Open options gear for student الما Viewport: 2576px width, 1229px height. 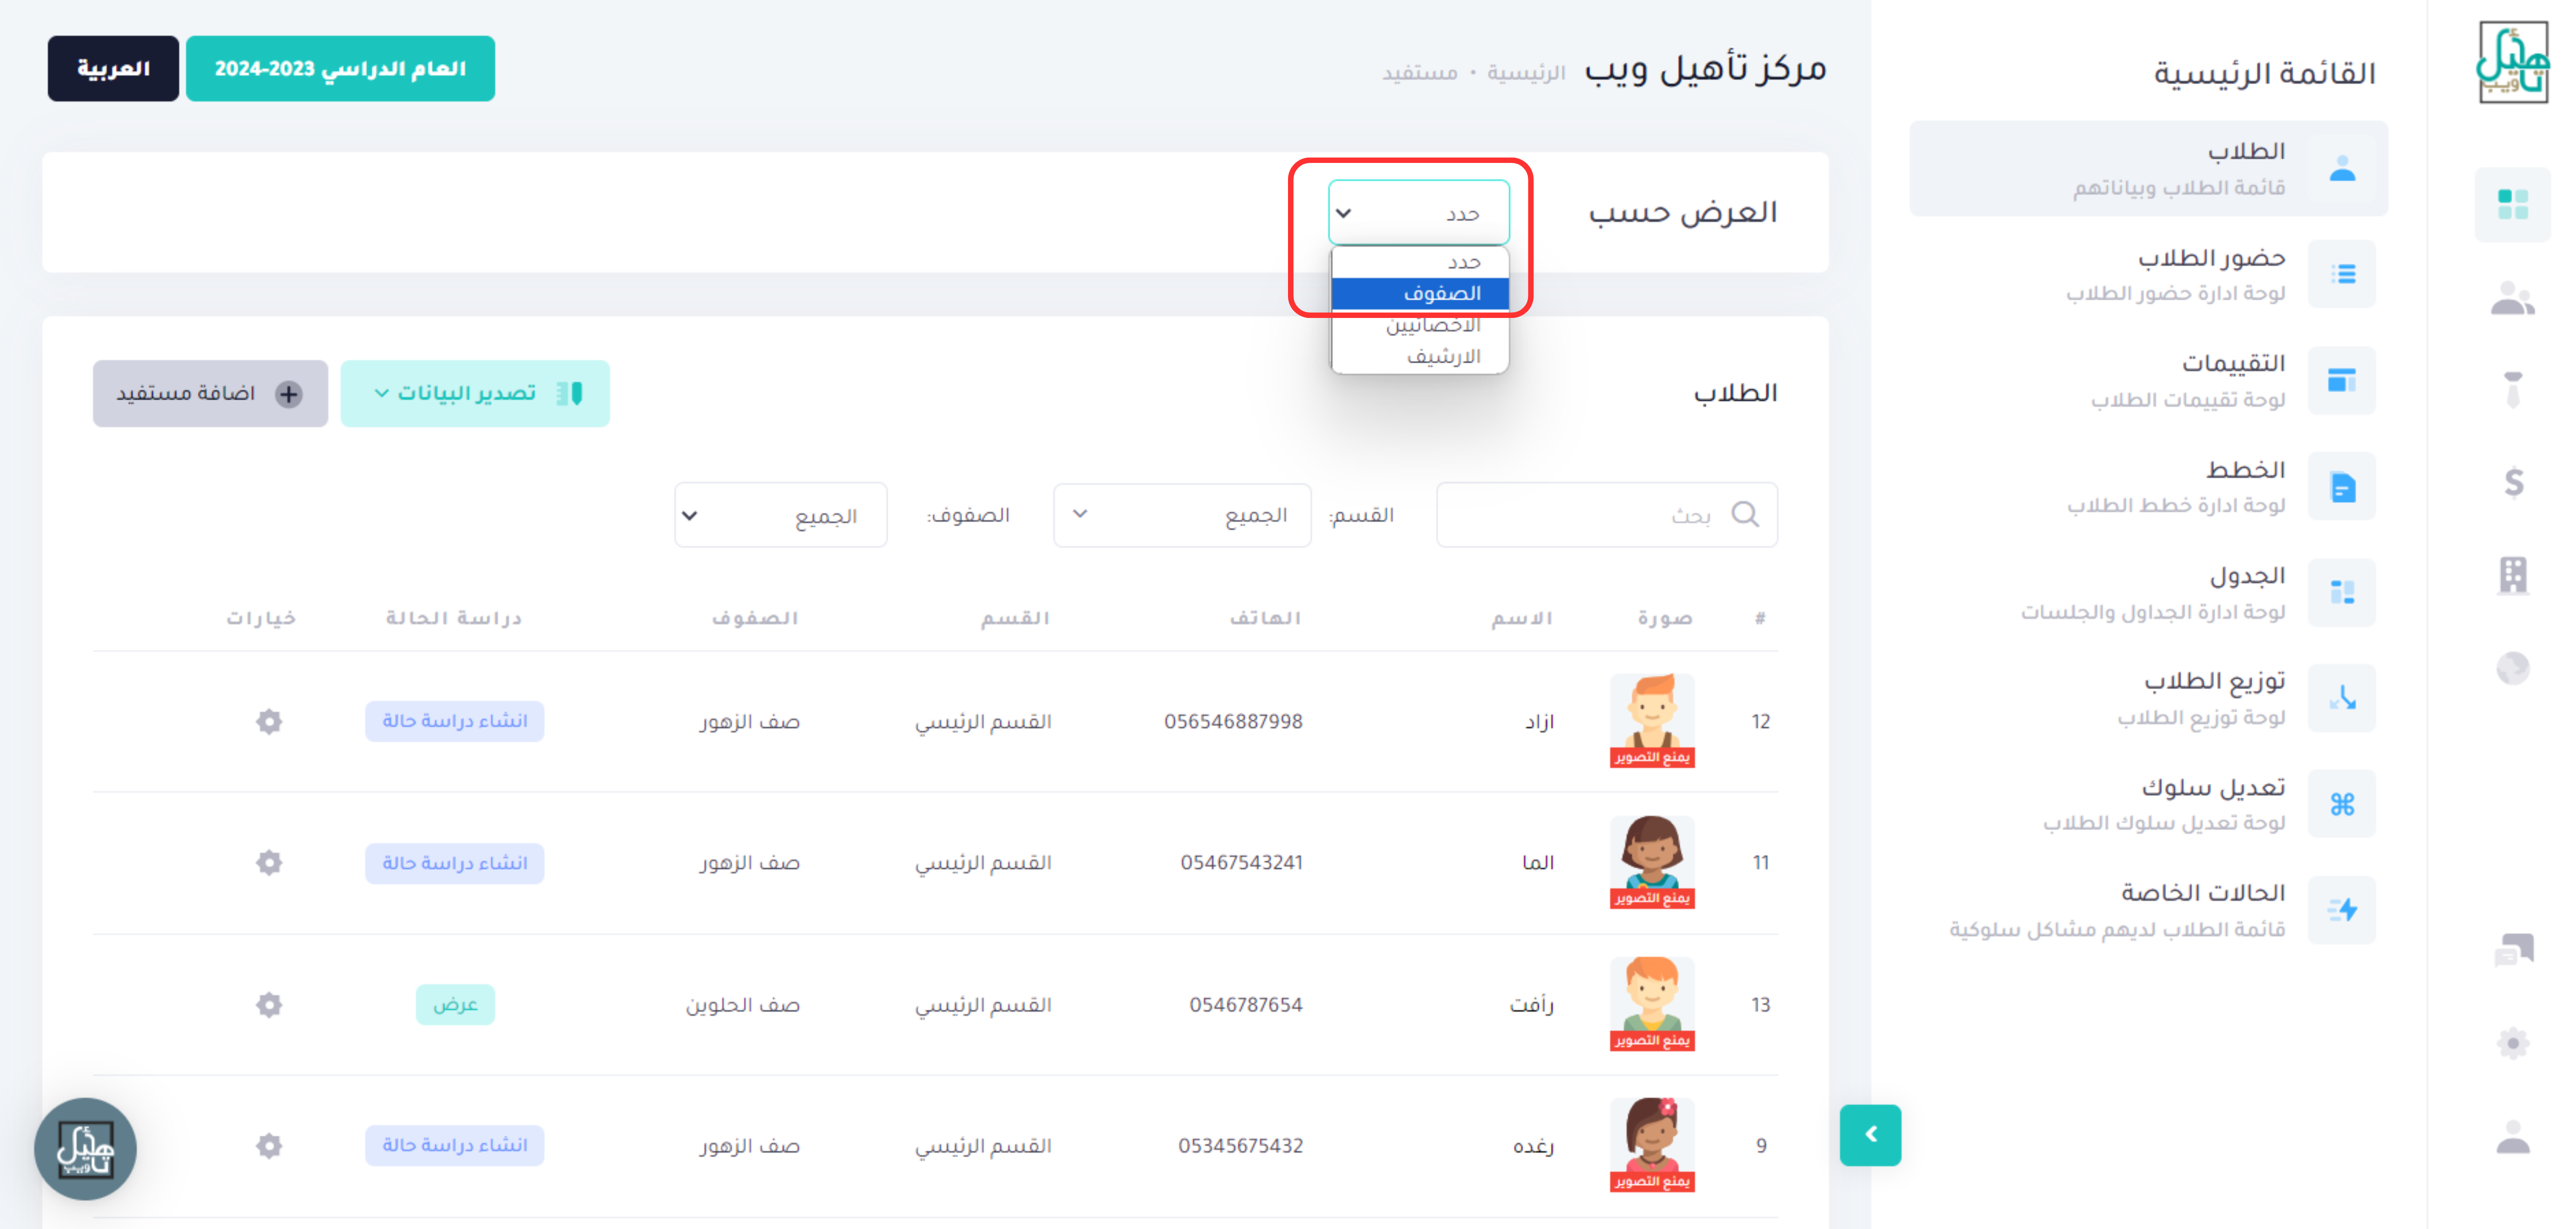tap(269, 862)
